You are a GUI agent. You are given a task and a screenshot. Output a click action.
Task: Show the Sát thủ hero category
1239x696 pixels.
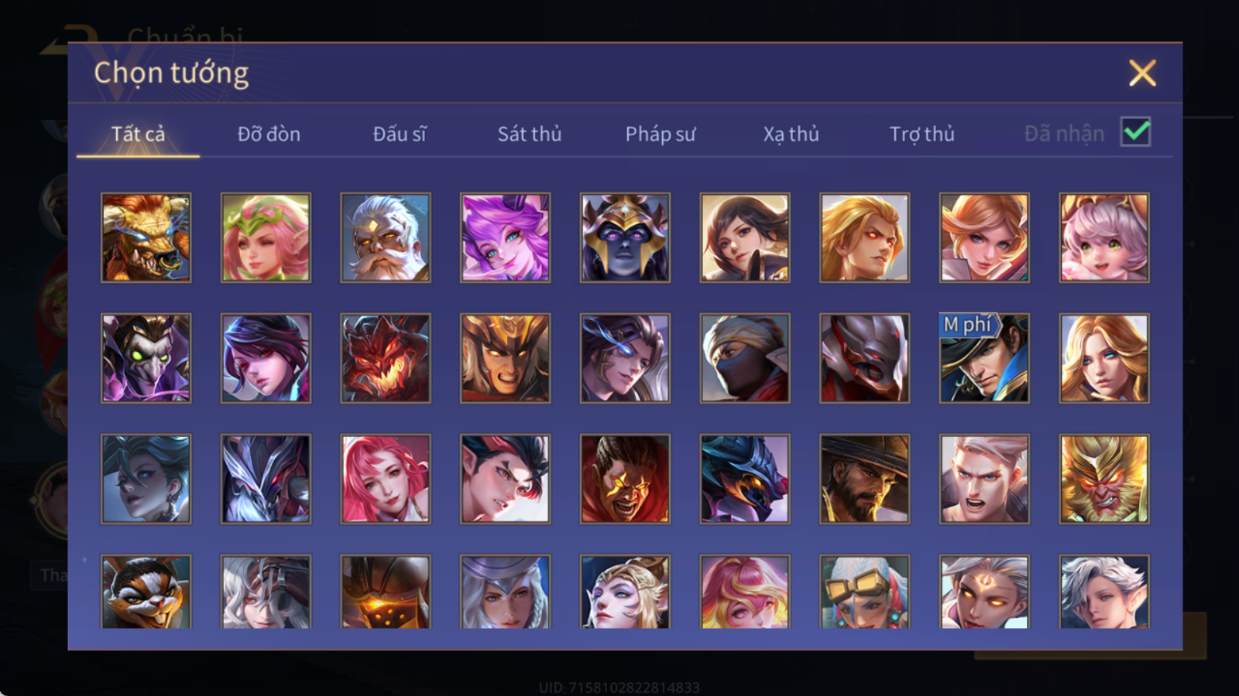click(x=529, y=134)
